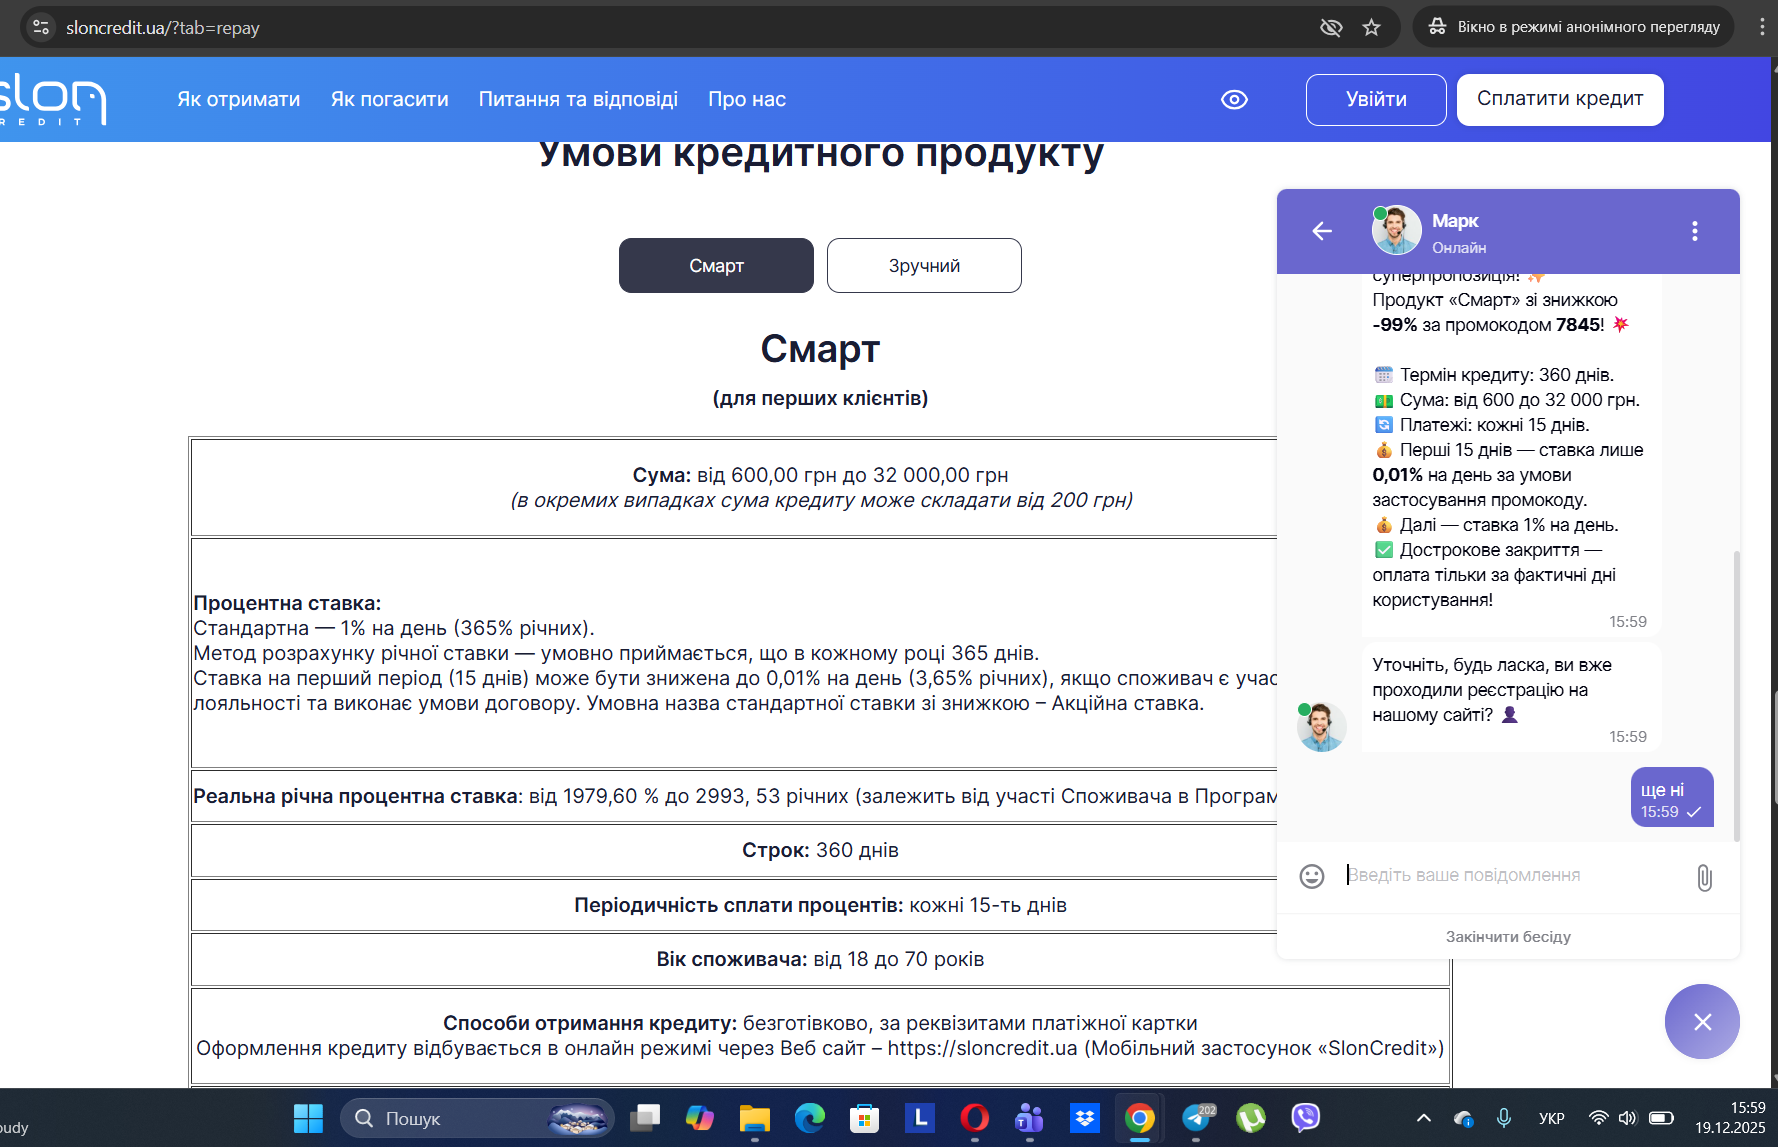Launch Copilot from the taskbar
The width and height of the screenshot is (1778, 1147).
(700, 1118)
